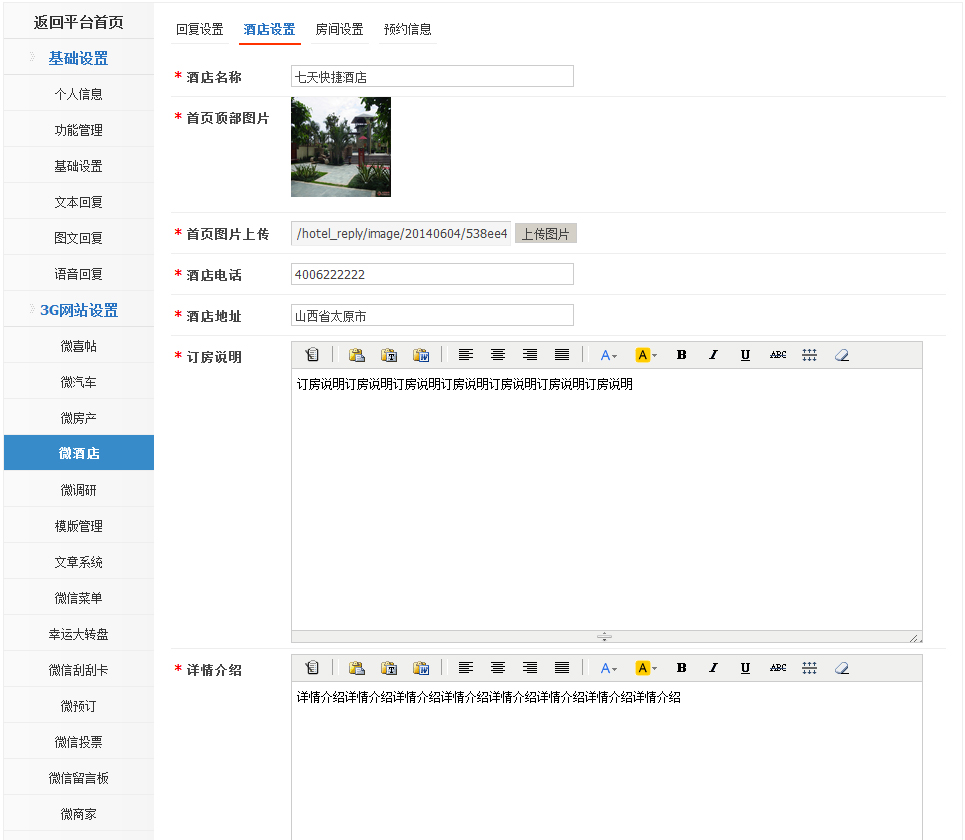
Task: Collapse the 3G网站设置 sidebar section
Action: 78,310
